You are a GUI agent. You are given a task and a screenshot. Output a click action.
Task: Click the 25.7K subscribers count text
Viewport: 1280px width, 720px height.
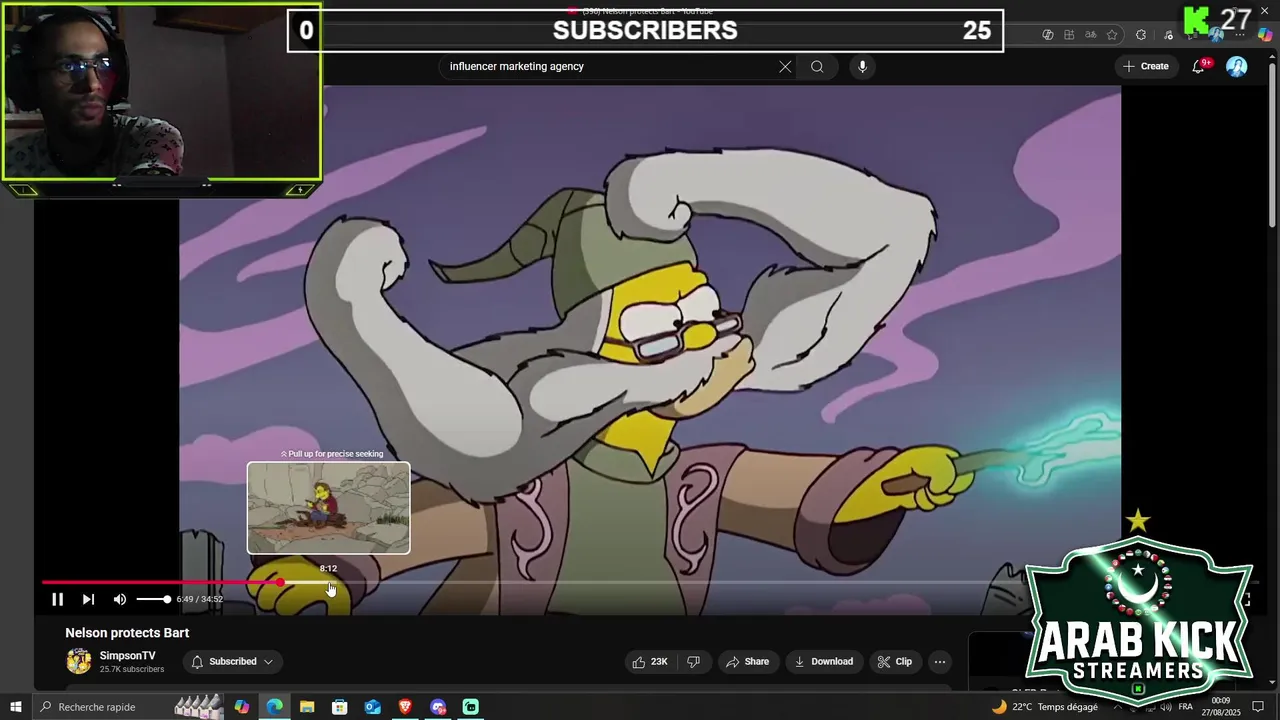pyautogui.click(x=132, y=669)
